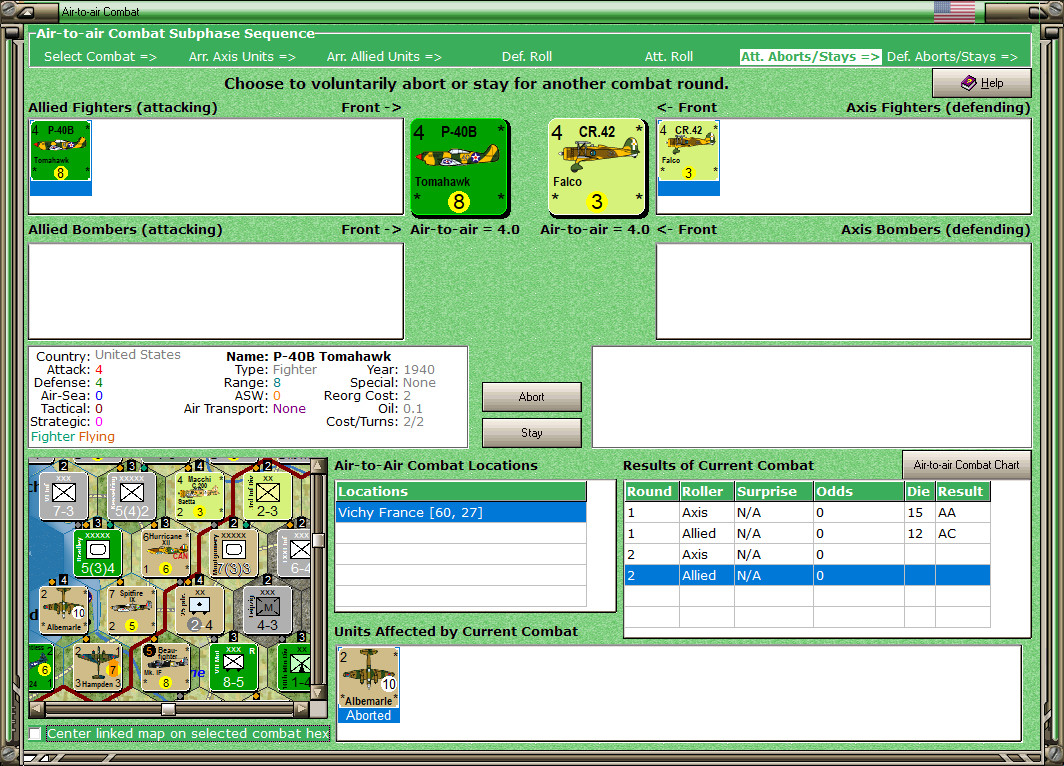This screenshot has width=1064, height=766.
Task: Select the small CR.42 Falco counter in Axis Fighters
Action: (688, 151)
